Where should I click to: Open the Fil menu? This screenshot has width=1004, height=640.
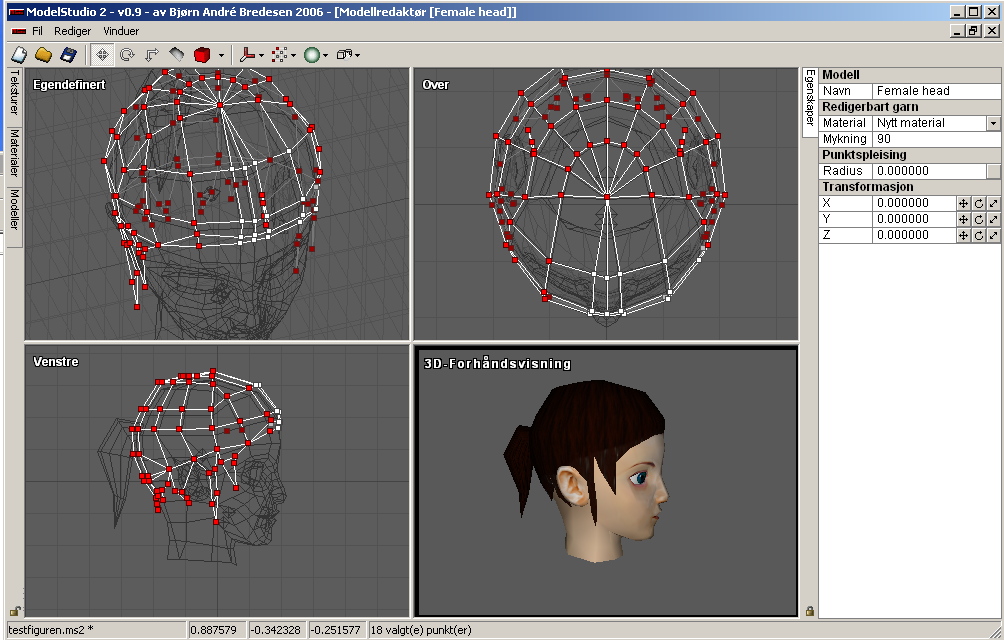click(37, 31)
